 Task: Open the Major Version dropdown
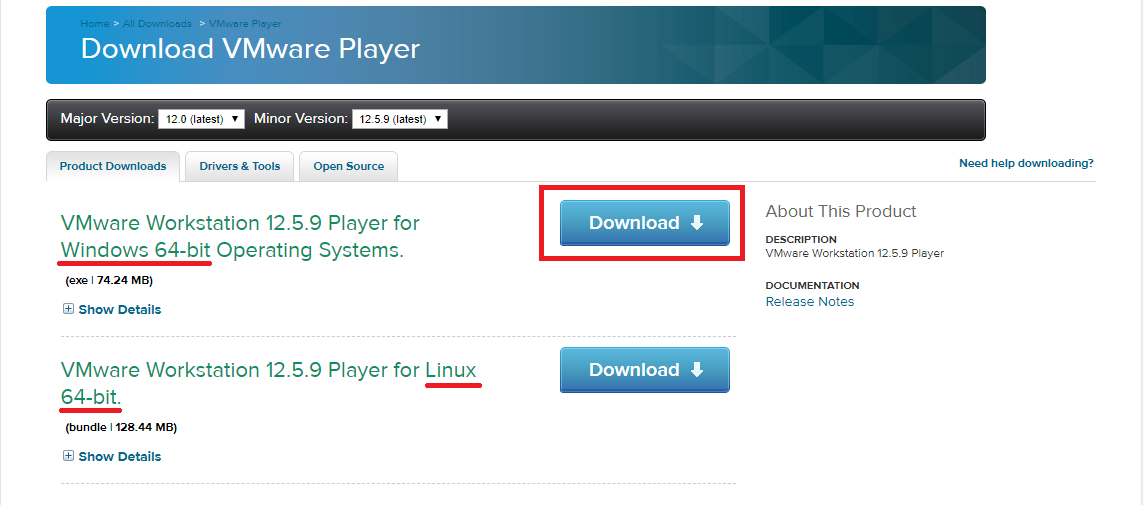point(201,119)
